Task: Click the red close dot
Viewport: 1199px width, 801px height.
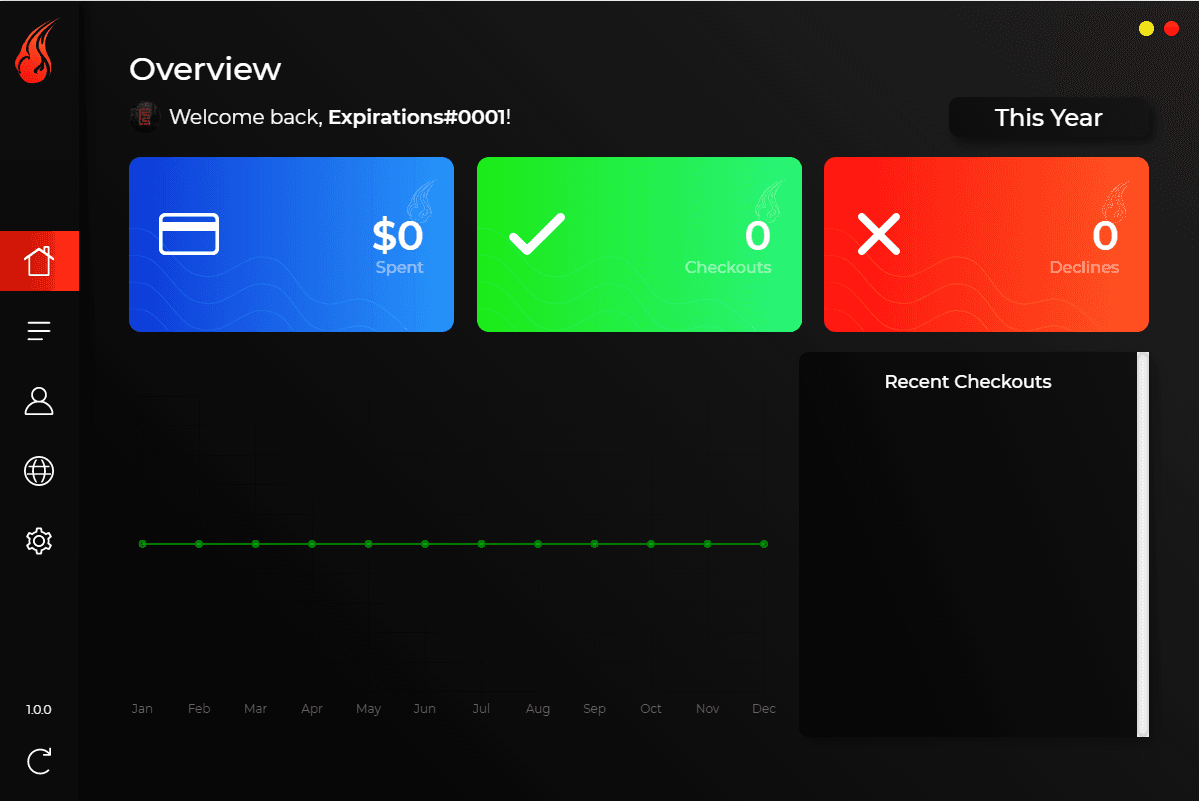Action: (x=1171, y=29)
